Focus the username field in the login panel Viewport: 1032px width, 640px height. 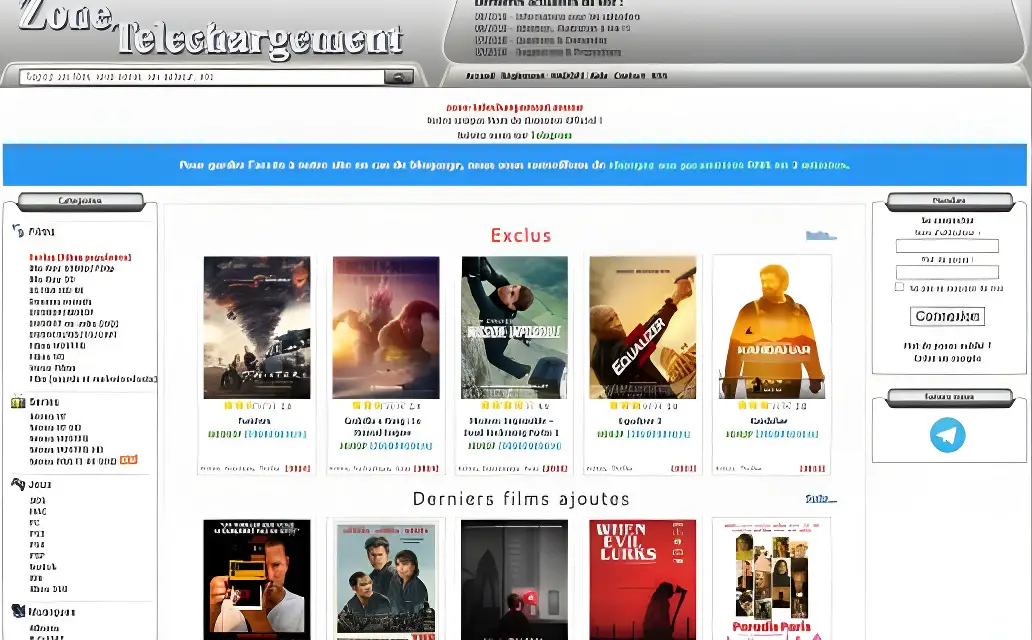tap(947, 246)
